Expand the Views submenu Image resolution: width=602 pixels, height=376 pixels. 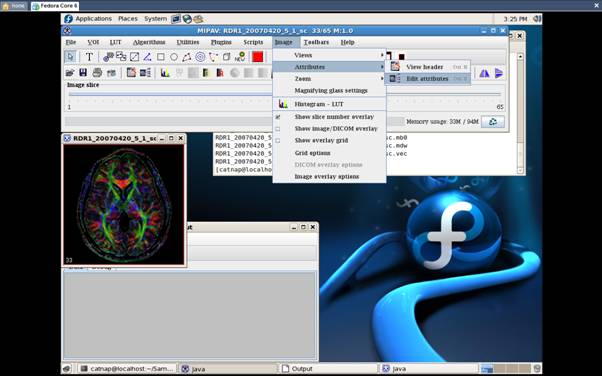click(329, 55)
